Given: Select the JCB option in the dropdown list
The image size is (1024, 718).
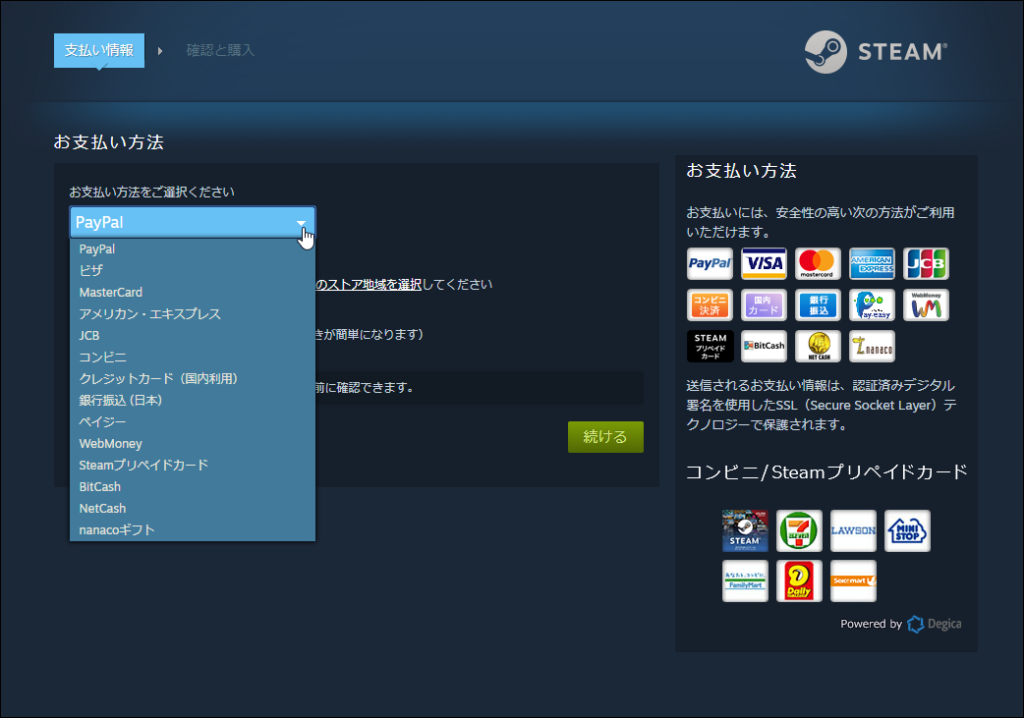Looking at the screenshot, I should pos(193,335).
